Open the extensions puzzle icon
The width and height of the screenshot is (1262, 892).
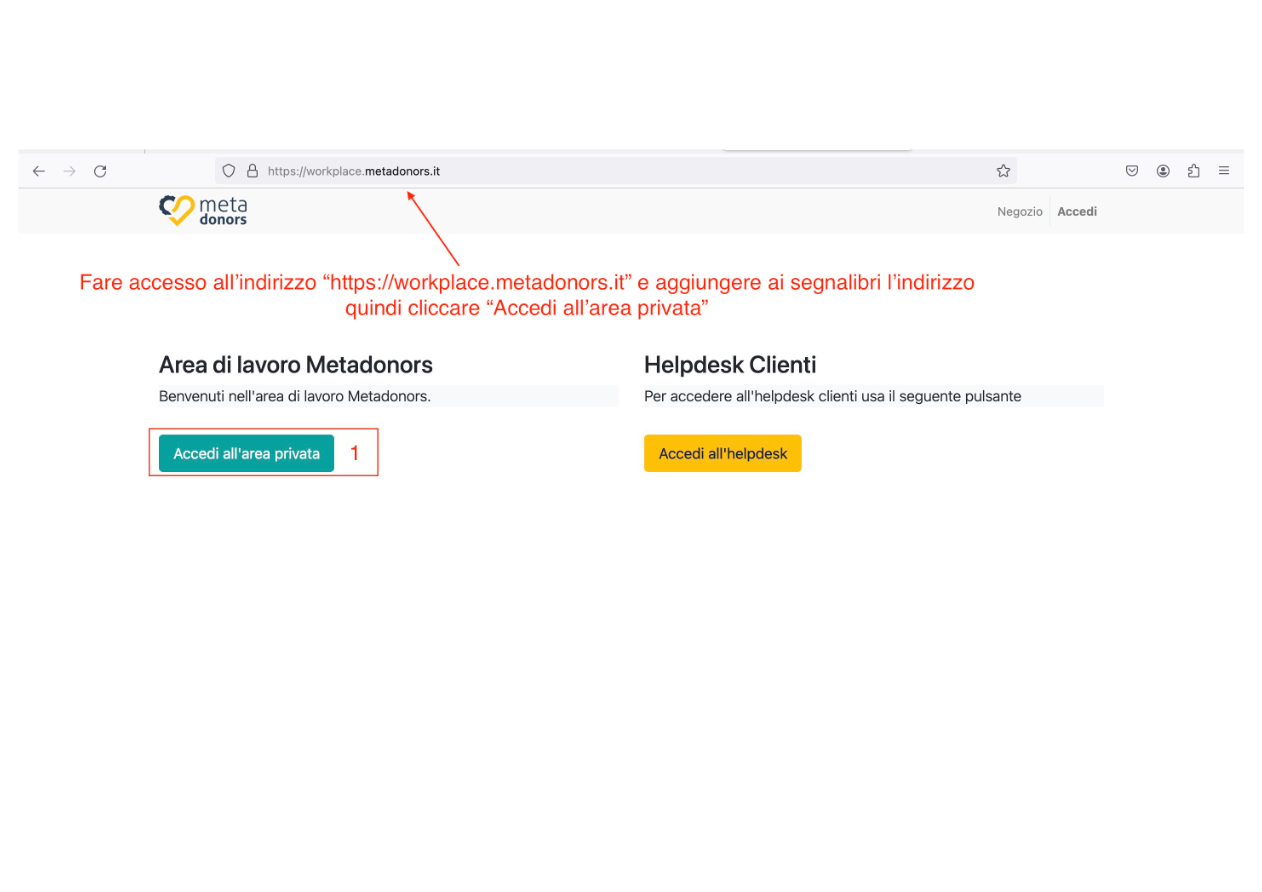[1193, 171]
